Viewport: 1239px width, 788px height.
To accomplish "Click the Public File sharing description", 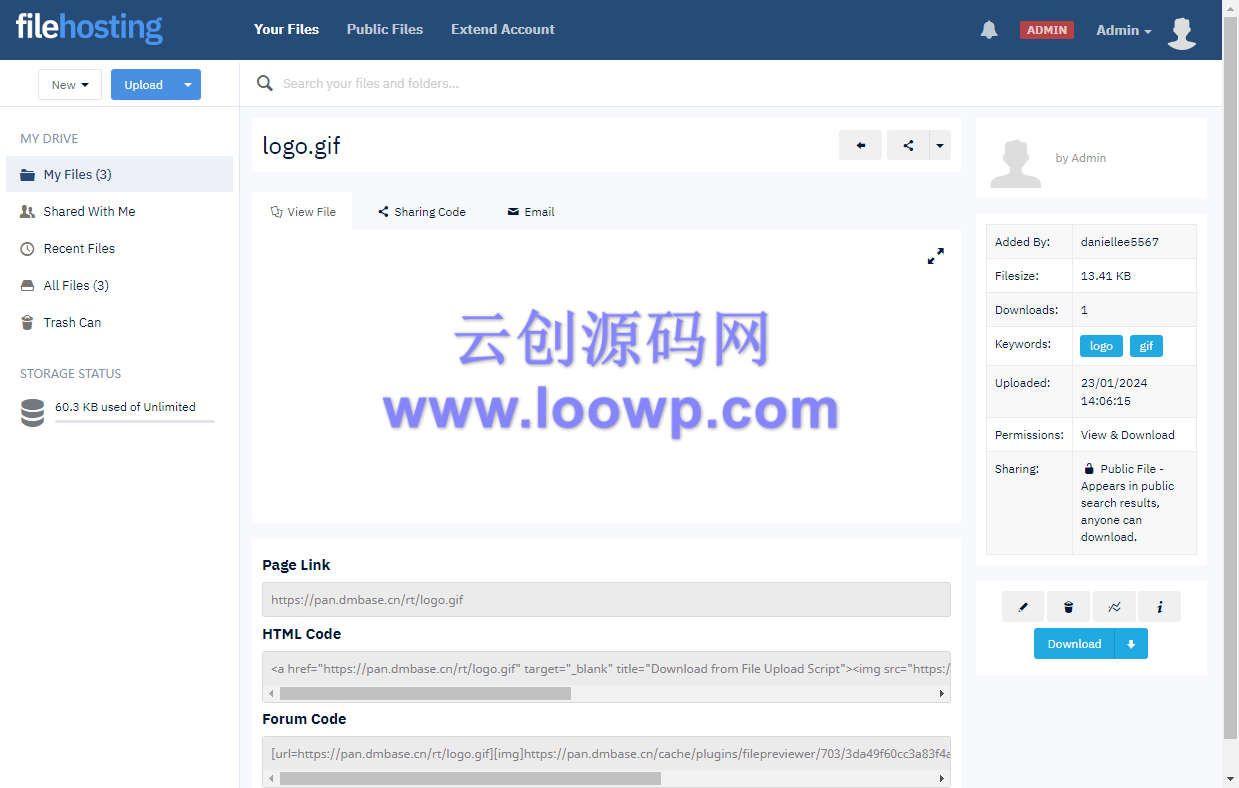I will (x=1128, y=503).
